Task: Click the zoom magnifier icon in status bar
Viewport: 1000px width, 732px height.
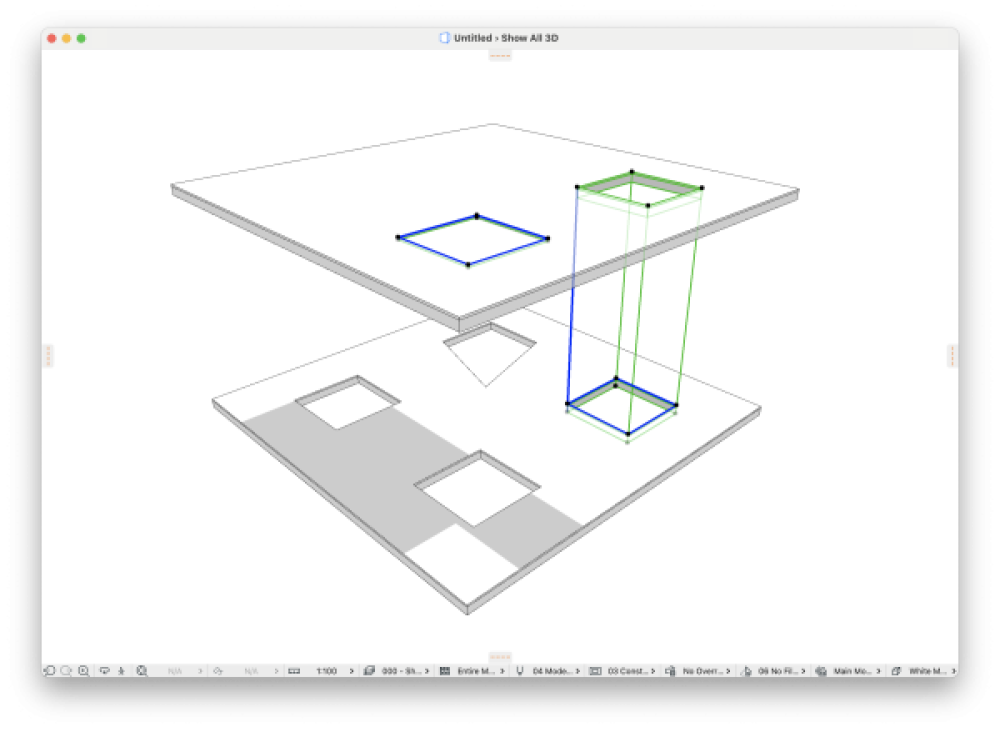Action: [84, 671]
